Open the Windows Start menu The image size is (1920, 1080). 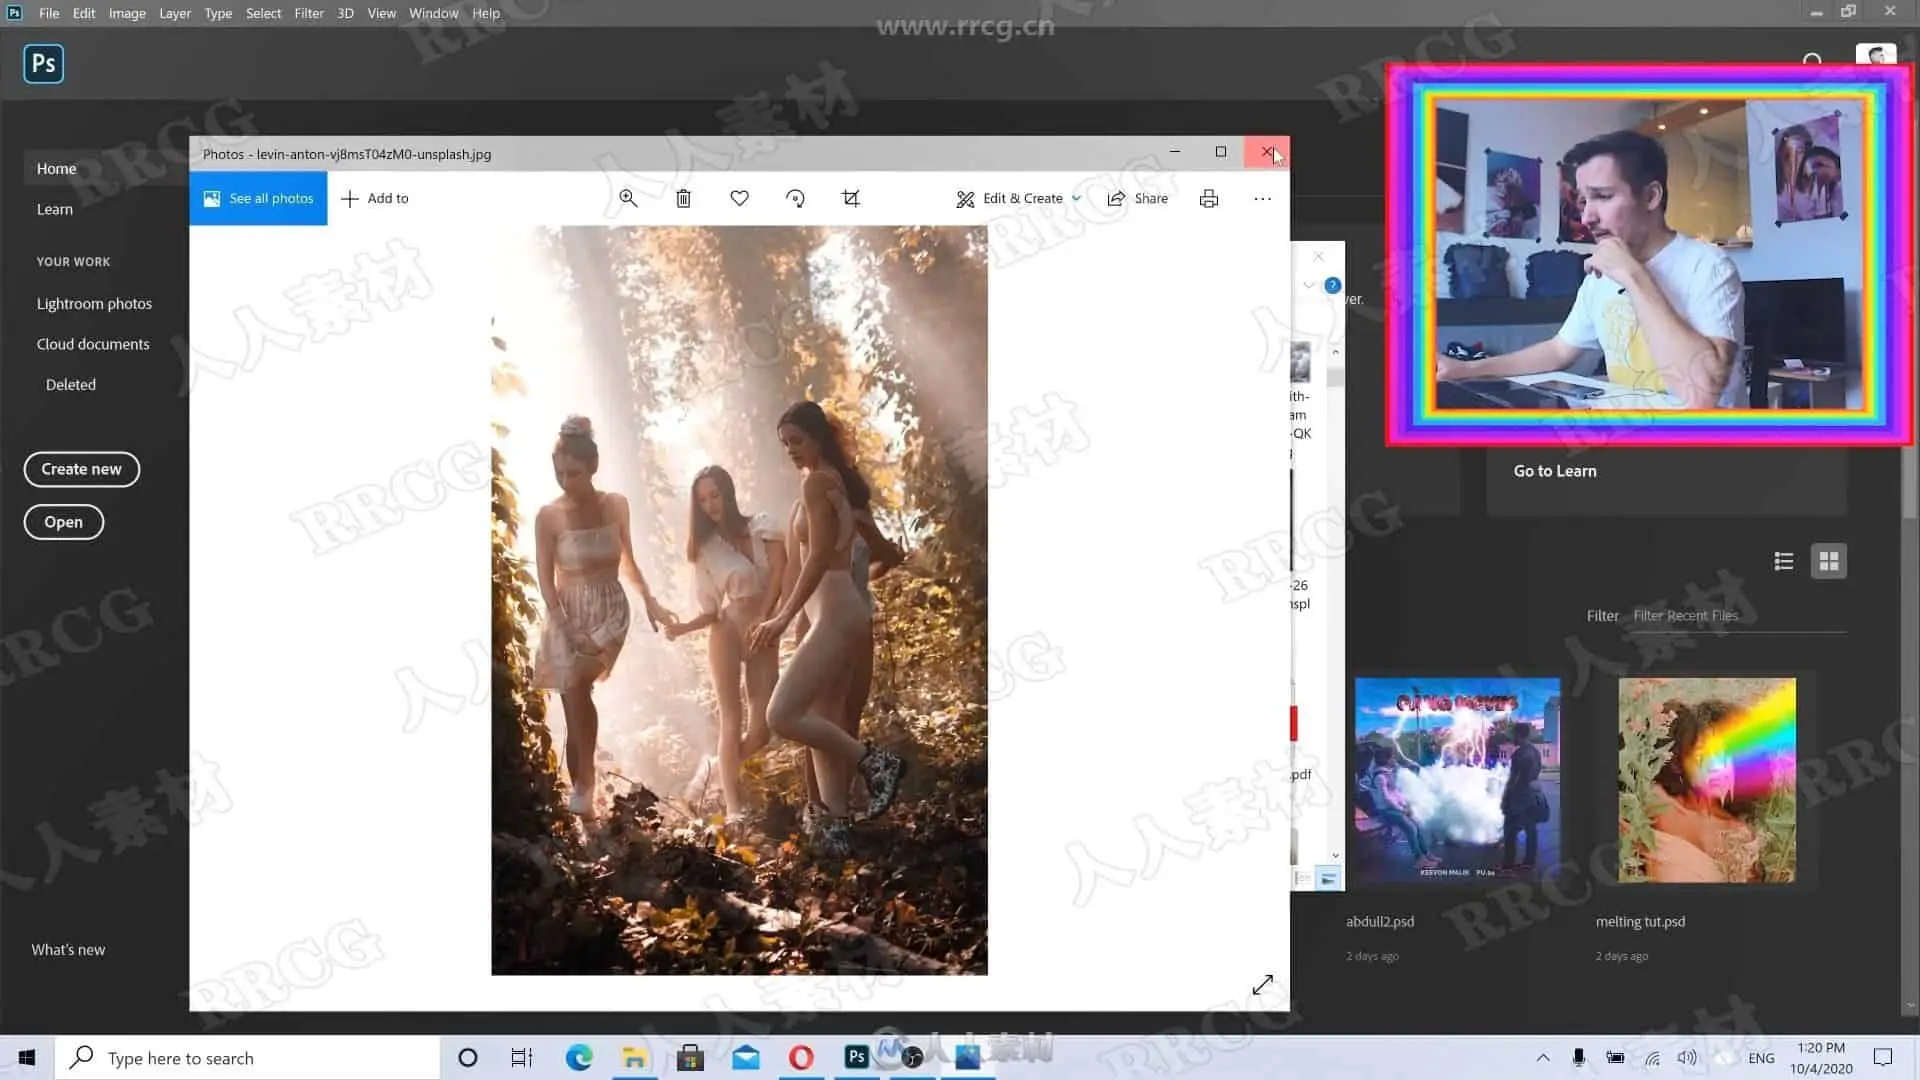point(27,1057)
